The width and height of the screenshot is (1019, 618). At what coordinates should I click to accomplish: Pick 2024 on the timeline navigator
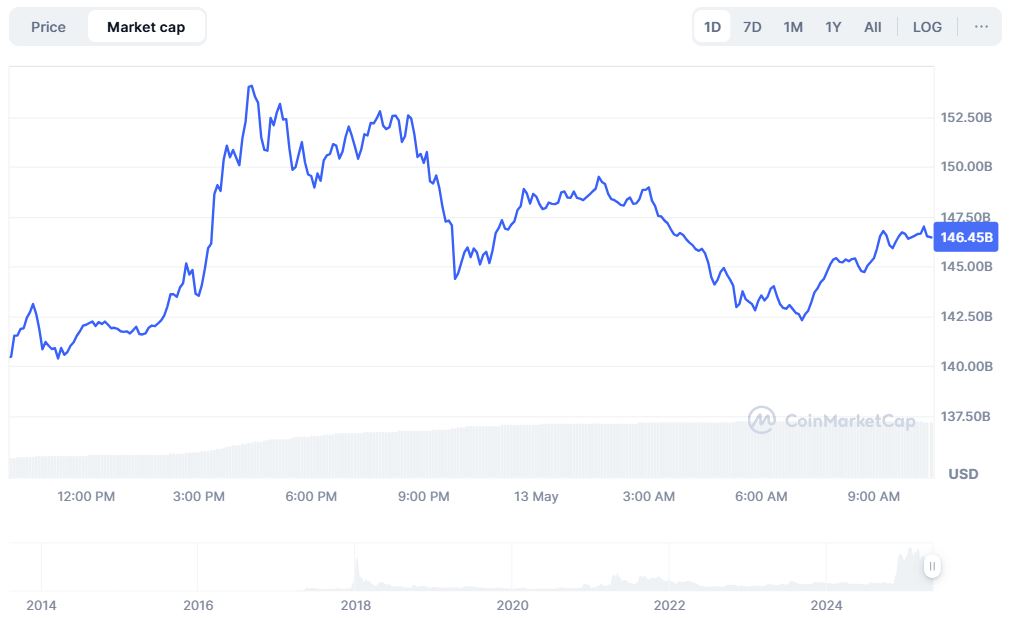[x=826, y=605]
